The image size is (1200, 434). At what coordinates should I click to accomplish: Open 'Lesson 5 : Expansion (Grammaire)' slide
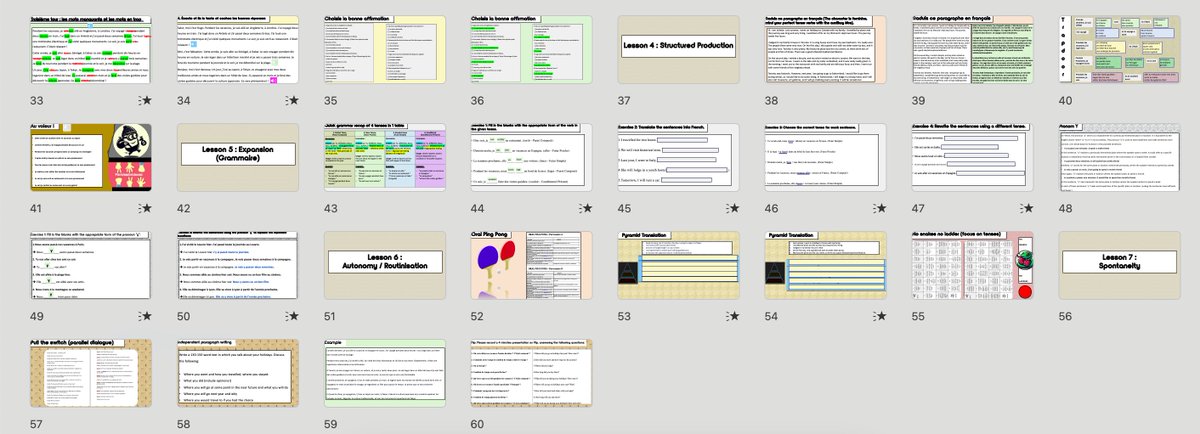(238, 158)
